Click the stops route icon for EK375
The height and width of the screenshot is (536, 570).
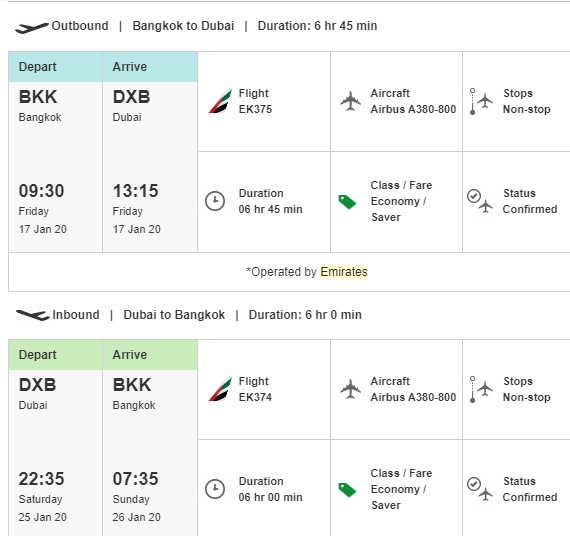(480, 101)
